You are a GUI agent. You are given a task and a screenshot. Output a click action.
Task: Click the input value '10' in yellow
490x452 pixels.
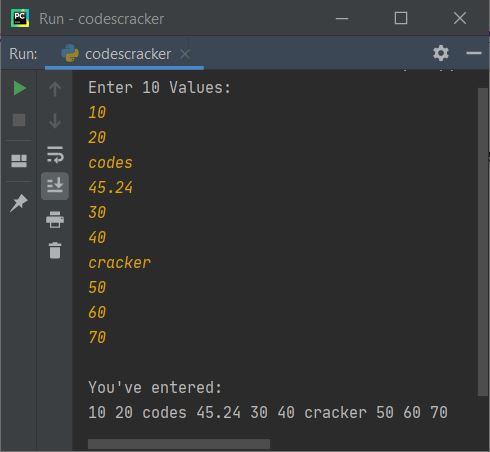point(97,113)
